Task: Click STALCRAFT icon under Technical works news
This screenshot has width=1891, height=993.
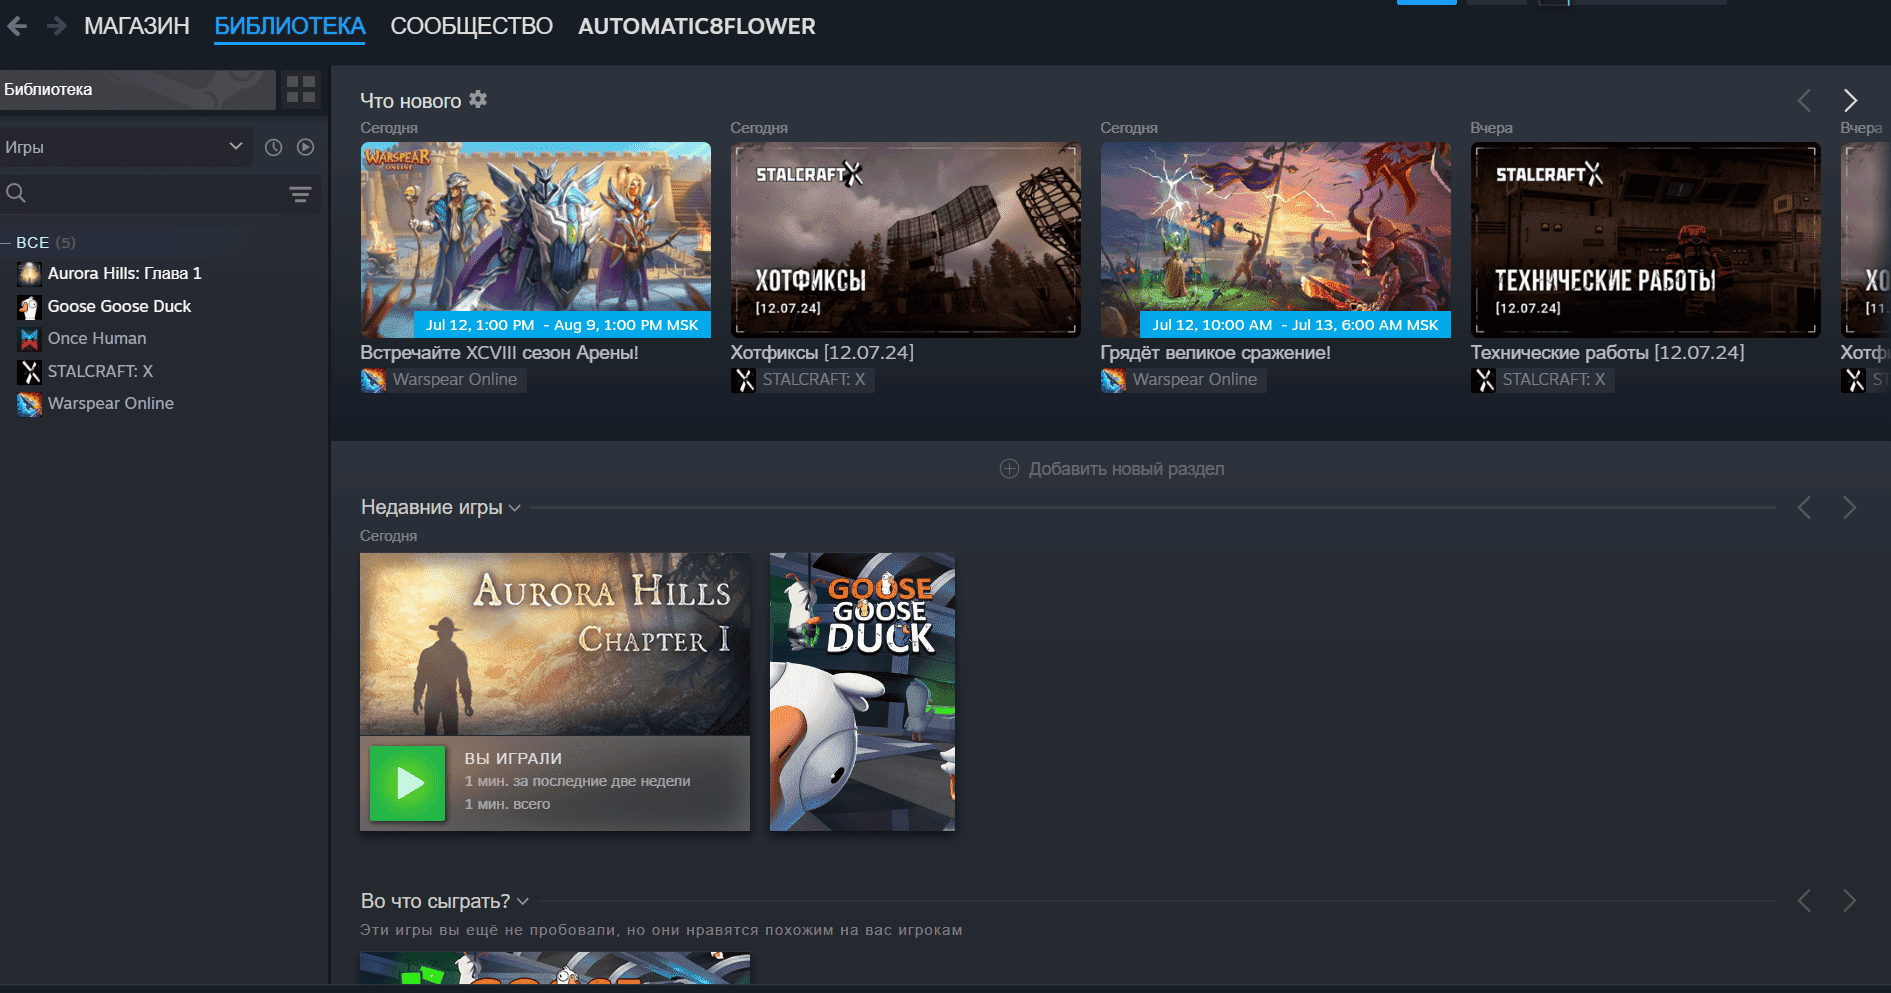Action: 1483,380
